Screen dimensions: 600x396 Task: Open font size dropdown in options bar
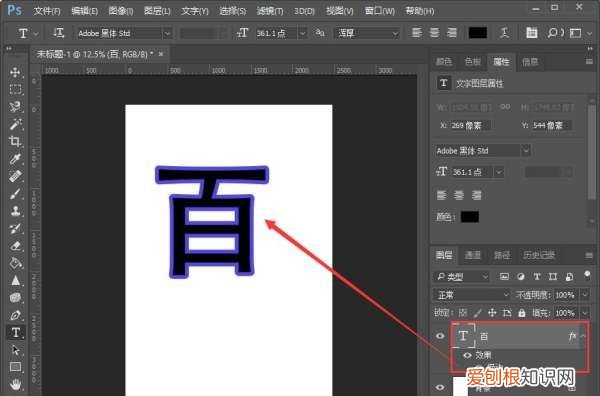pos(302,33)
